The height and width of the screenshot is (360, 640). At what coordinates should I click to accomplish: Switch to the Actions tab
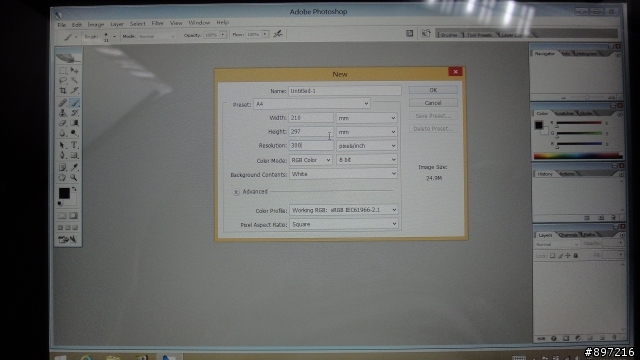pyautogui.click(x=567, y=174)
